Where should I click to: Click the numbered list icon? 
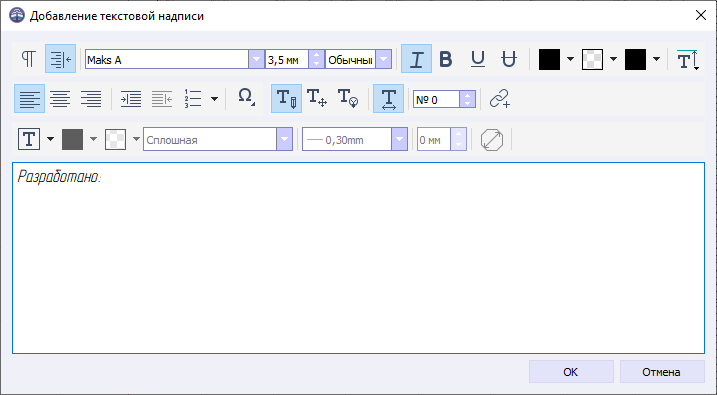(193, 98)
